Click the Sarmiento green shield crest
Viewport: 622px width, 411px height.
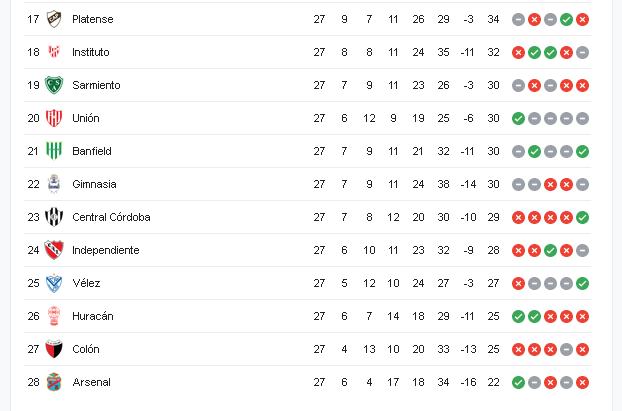(53, 85)
